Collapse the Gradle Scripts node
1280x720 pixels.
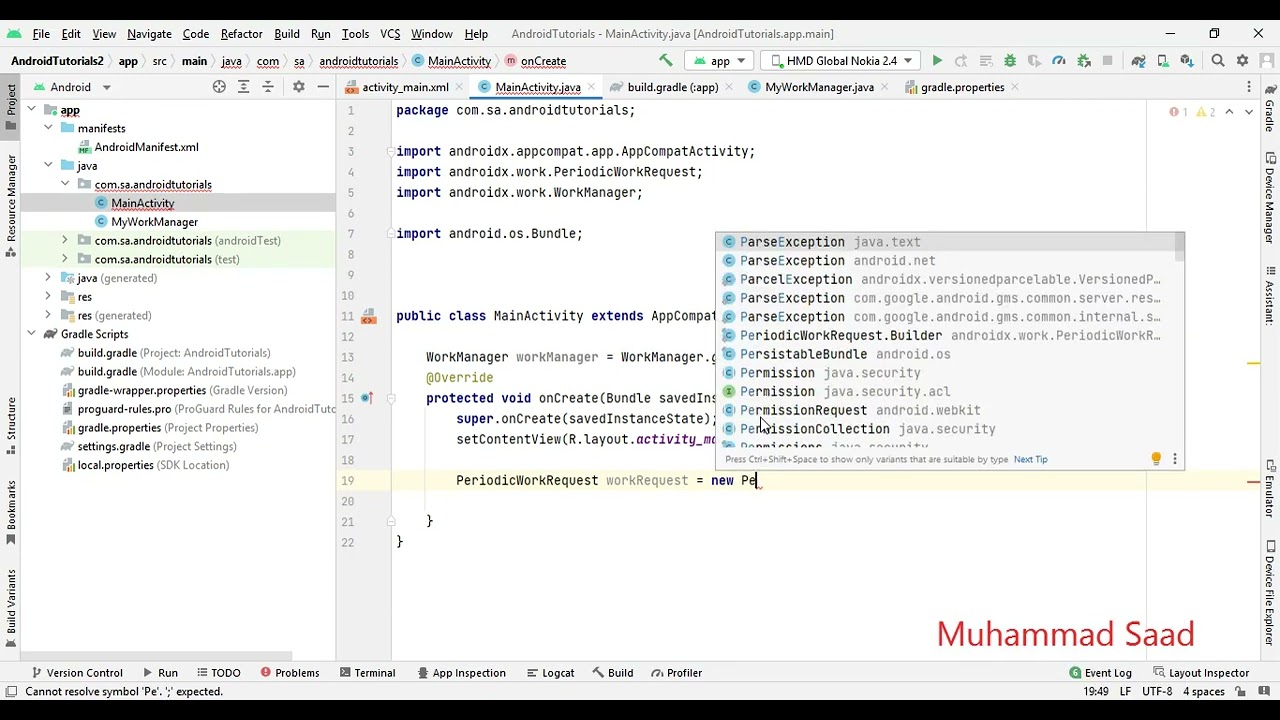point(31,334)
